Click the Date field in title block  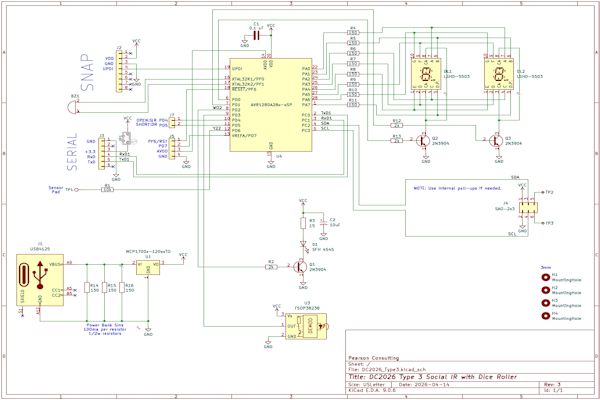[x=424, y=384]
